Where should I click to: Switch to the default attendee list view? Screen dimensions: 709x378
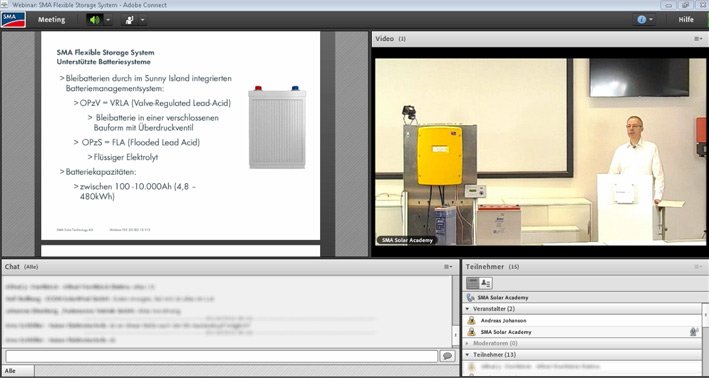473,284
